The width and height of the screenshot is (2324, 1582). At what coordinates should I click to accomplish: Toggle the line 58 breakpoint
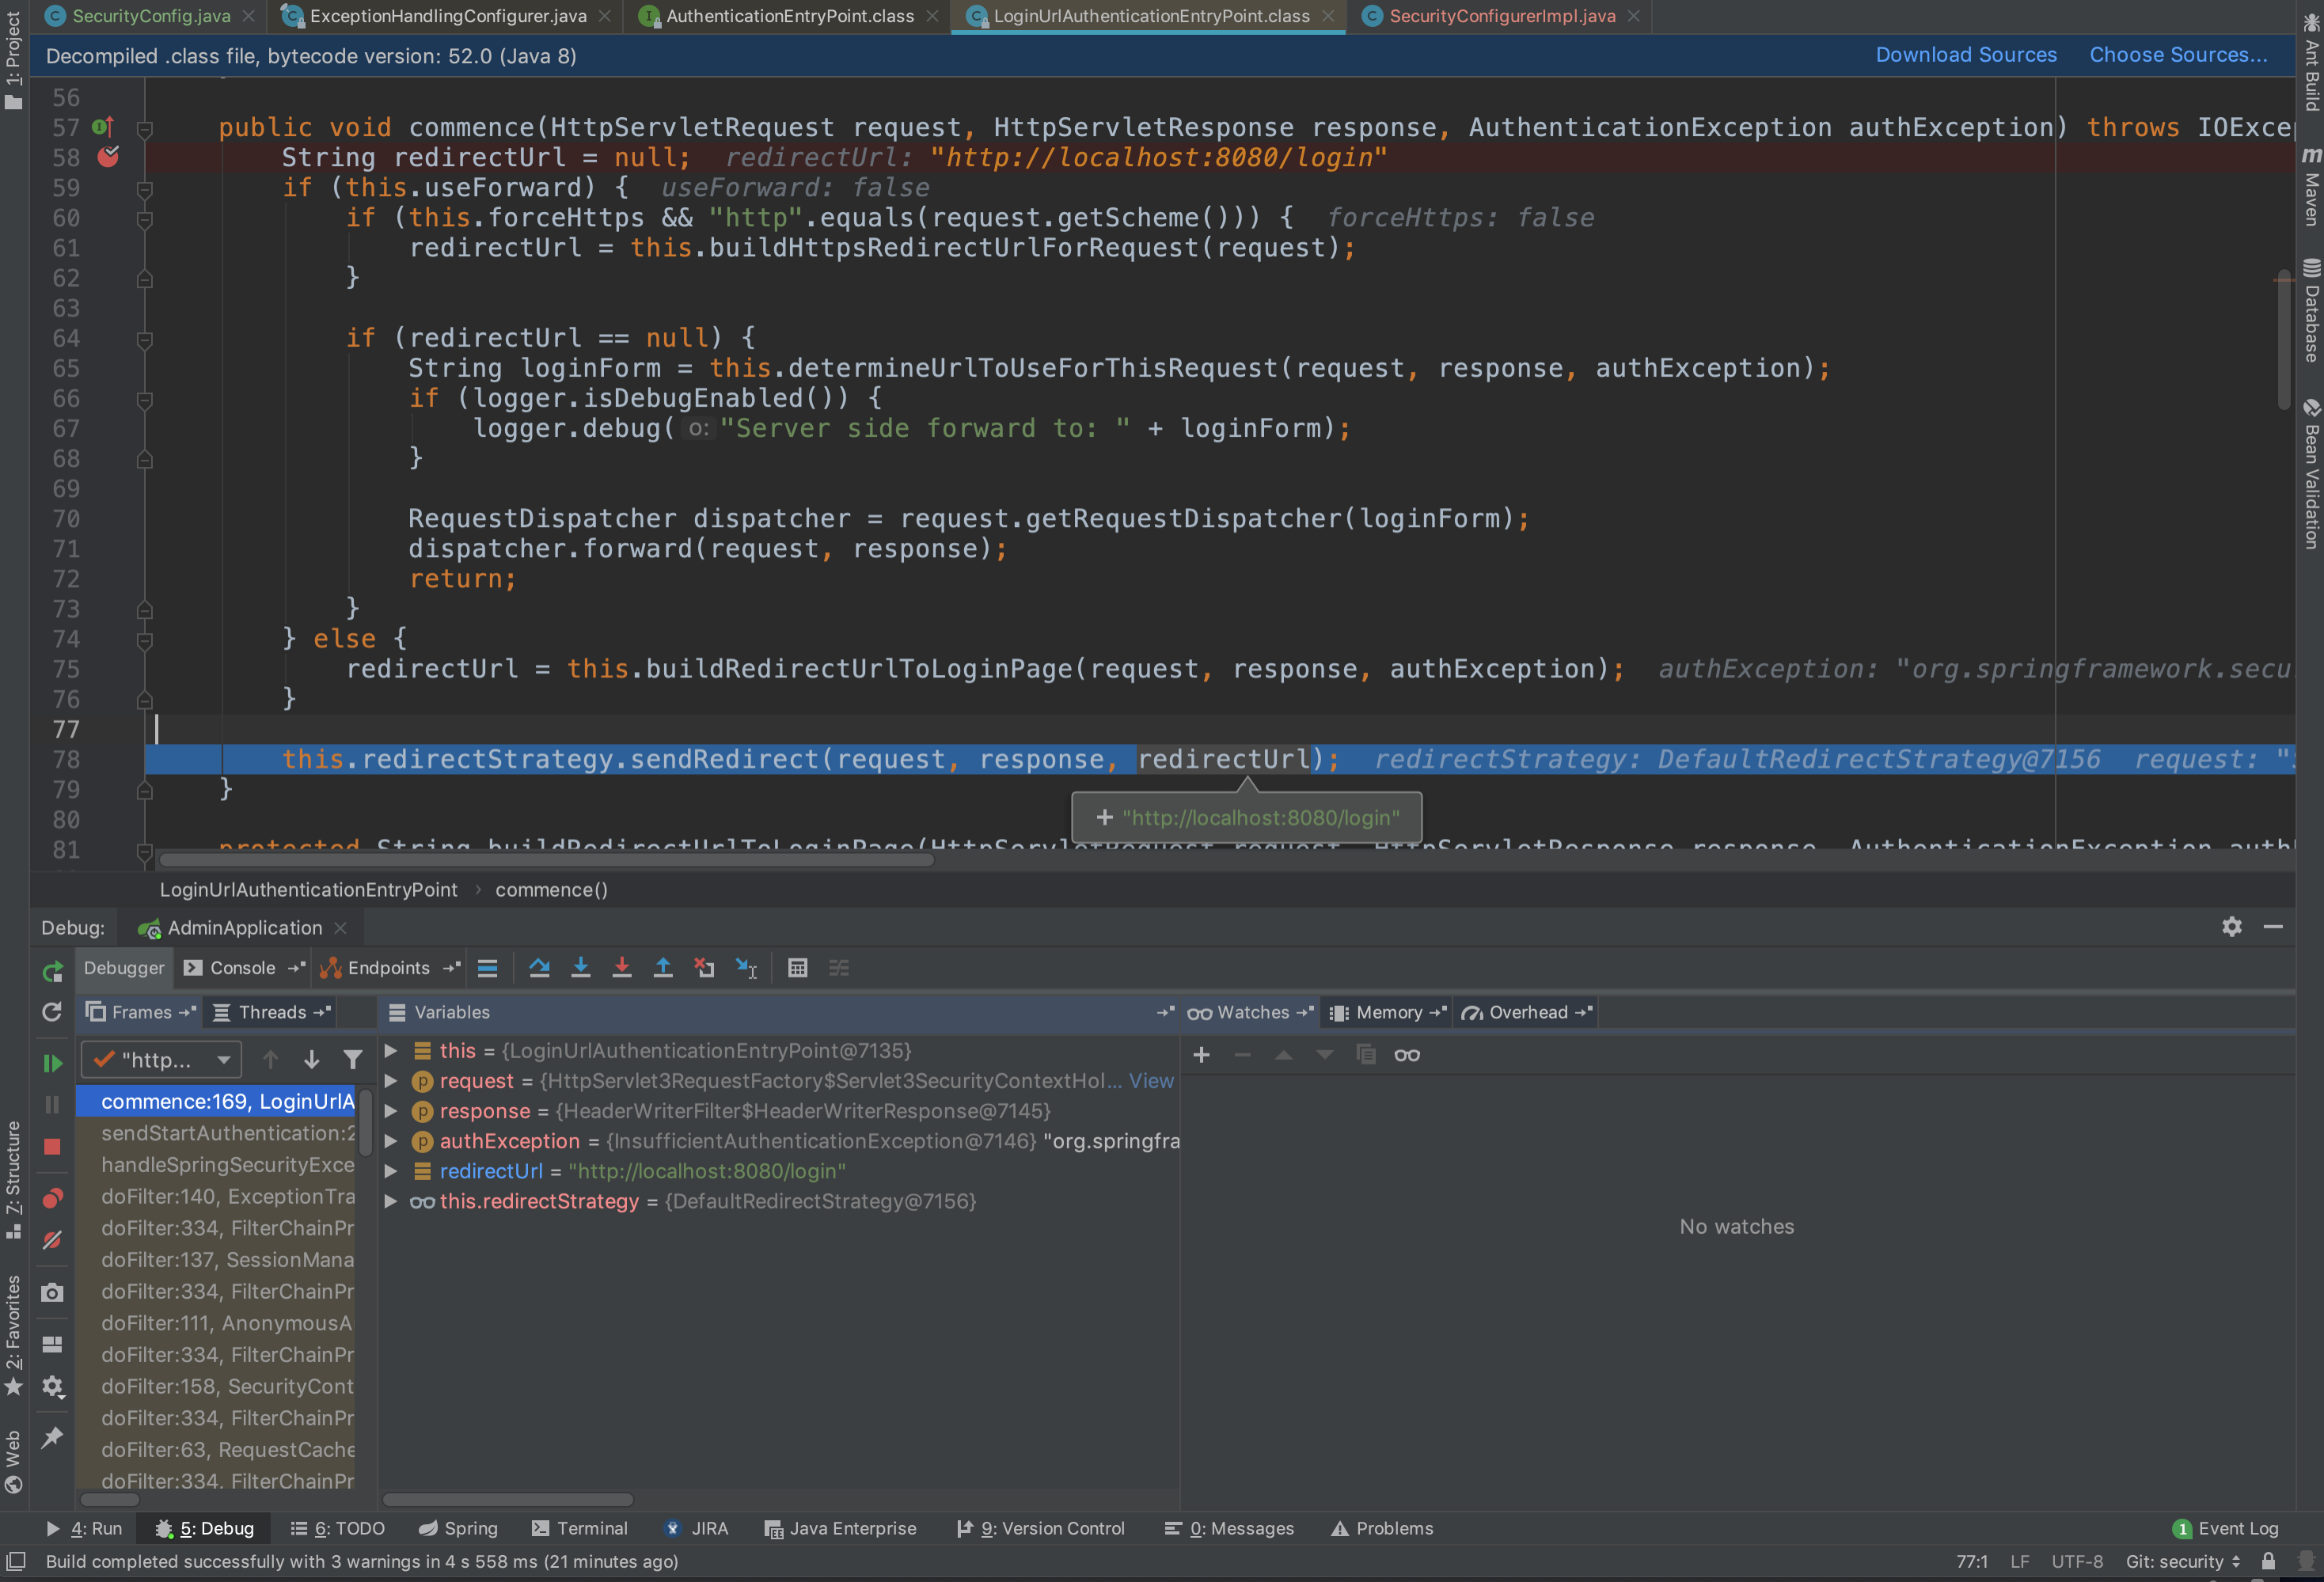(108, 157)
